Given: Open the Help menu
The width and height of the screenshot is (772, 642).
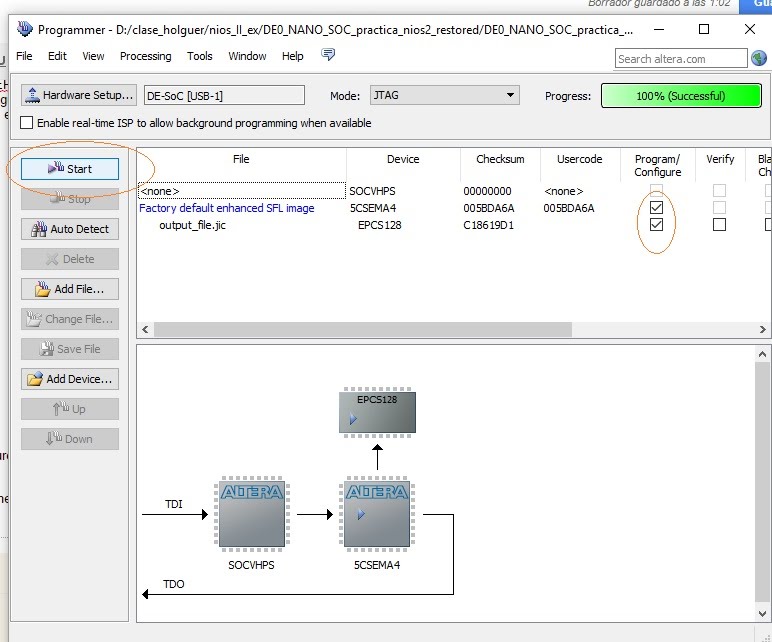Looking at the screenshot, I should click(292, 56).
